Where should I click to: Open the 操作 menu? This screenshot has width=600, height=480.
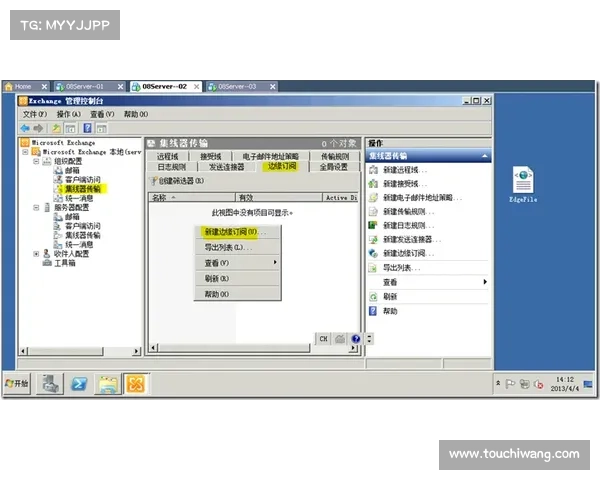click(68, 114)
